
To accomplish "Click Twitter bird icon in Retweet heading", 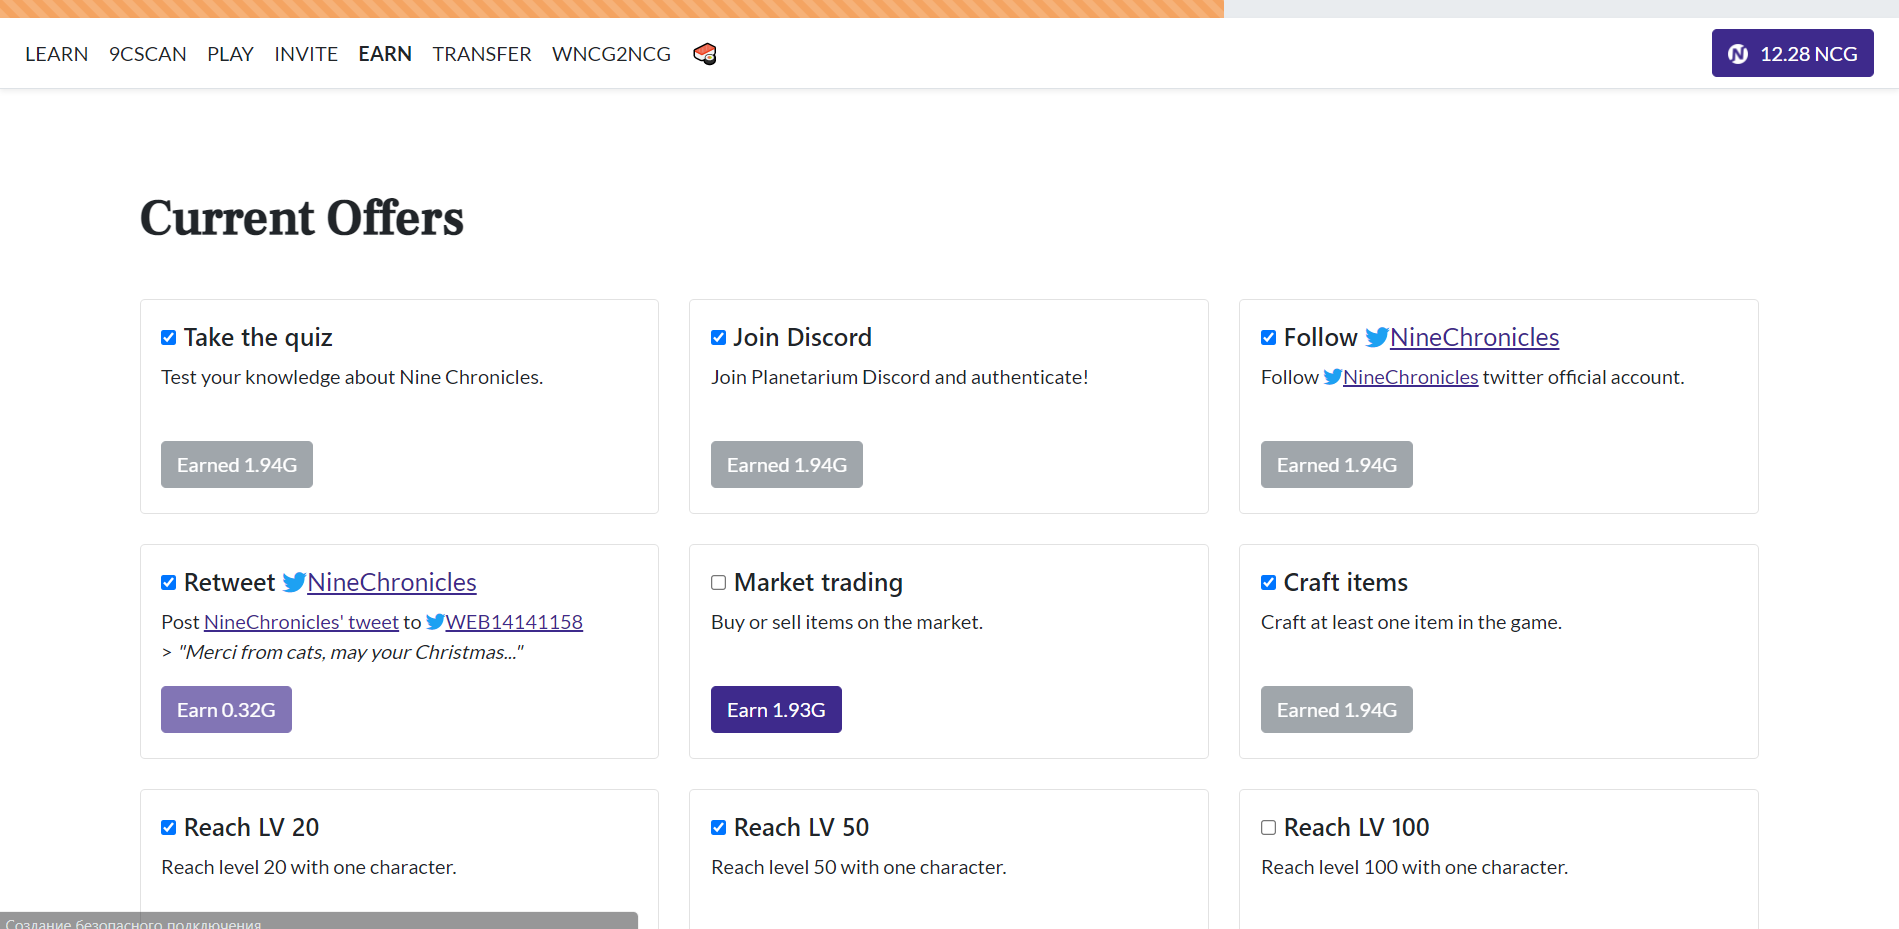I will (294, 583).
